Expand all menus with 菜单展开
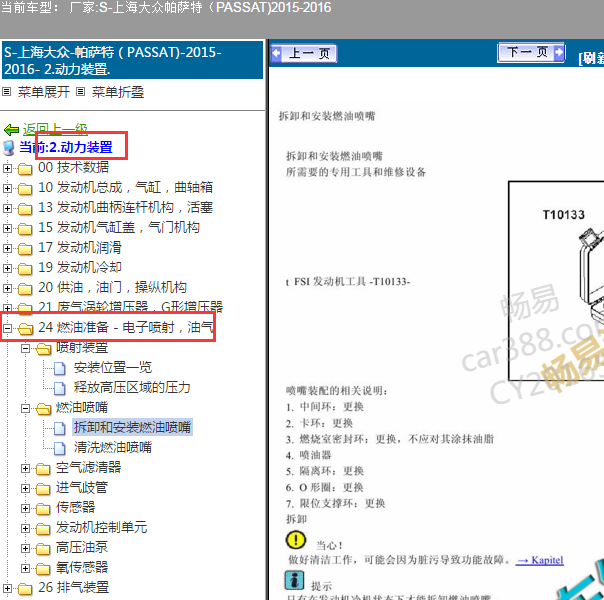604x600 pixels. [x=44, y=92]
